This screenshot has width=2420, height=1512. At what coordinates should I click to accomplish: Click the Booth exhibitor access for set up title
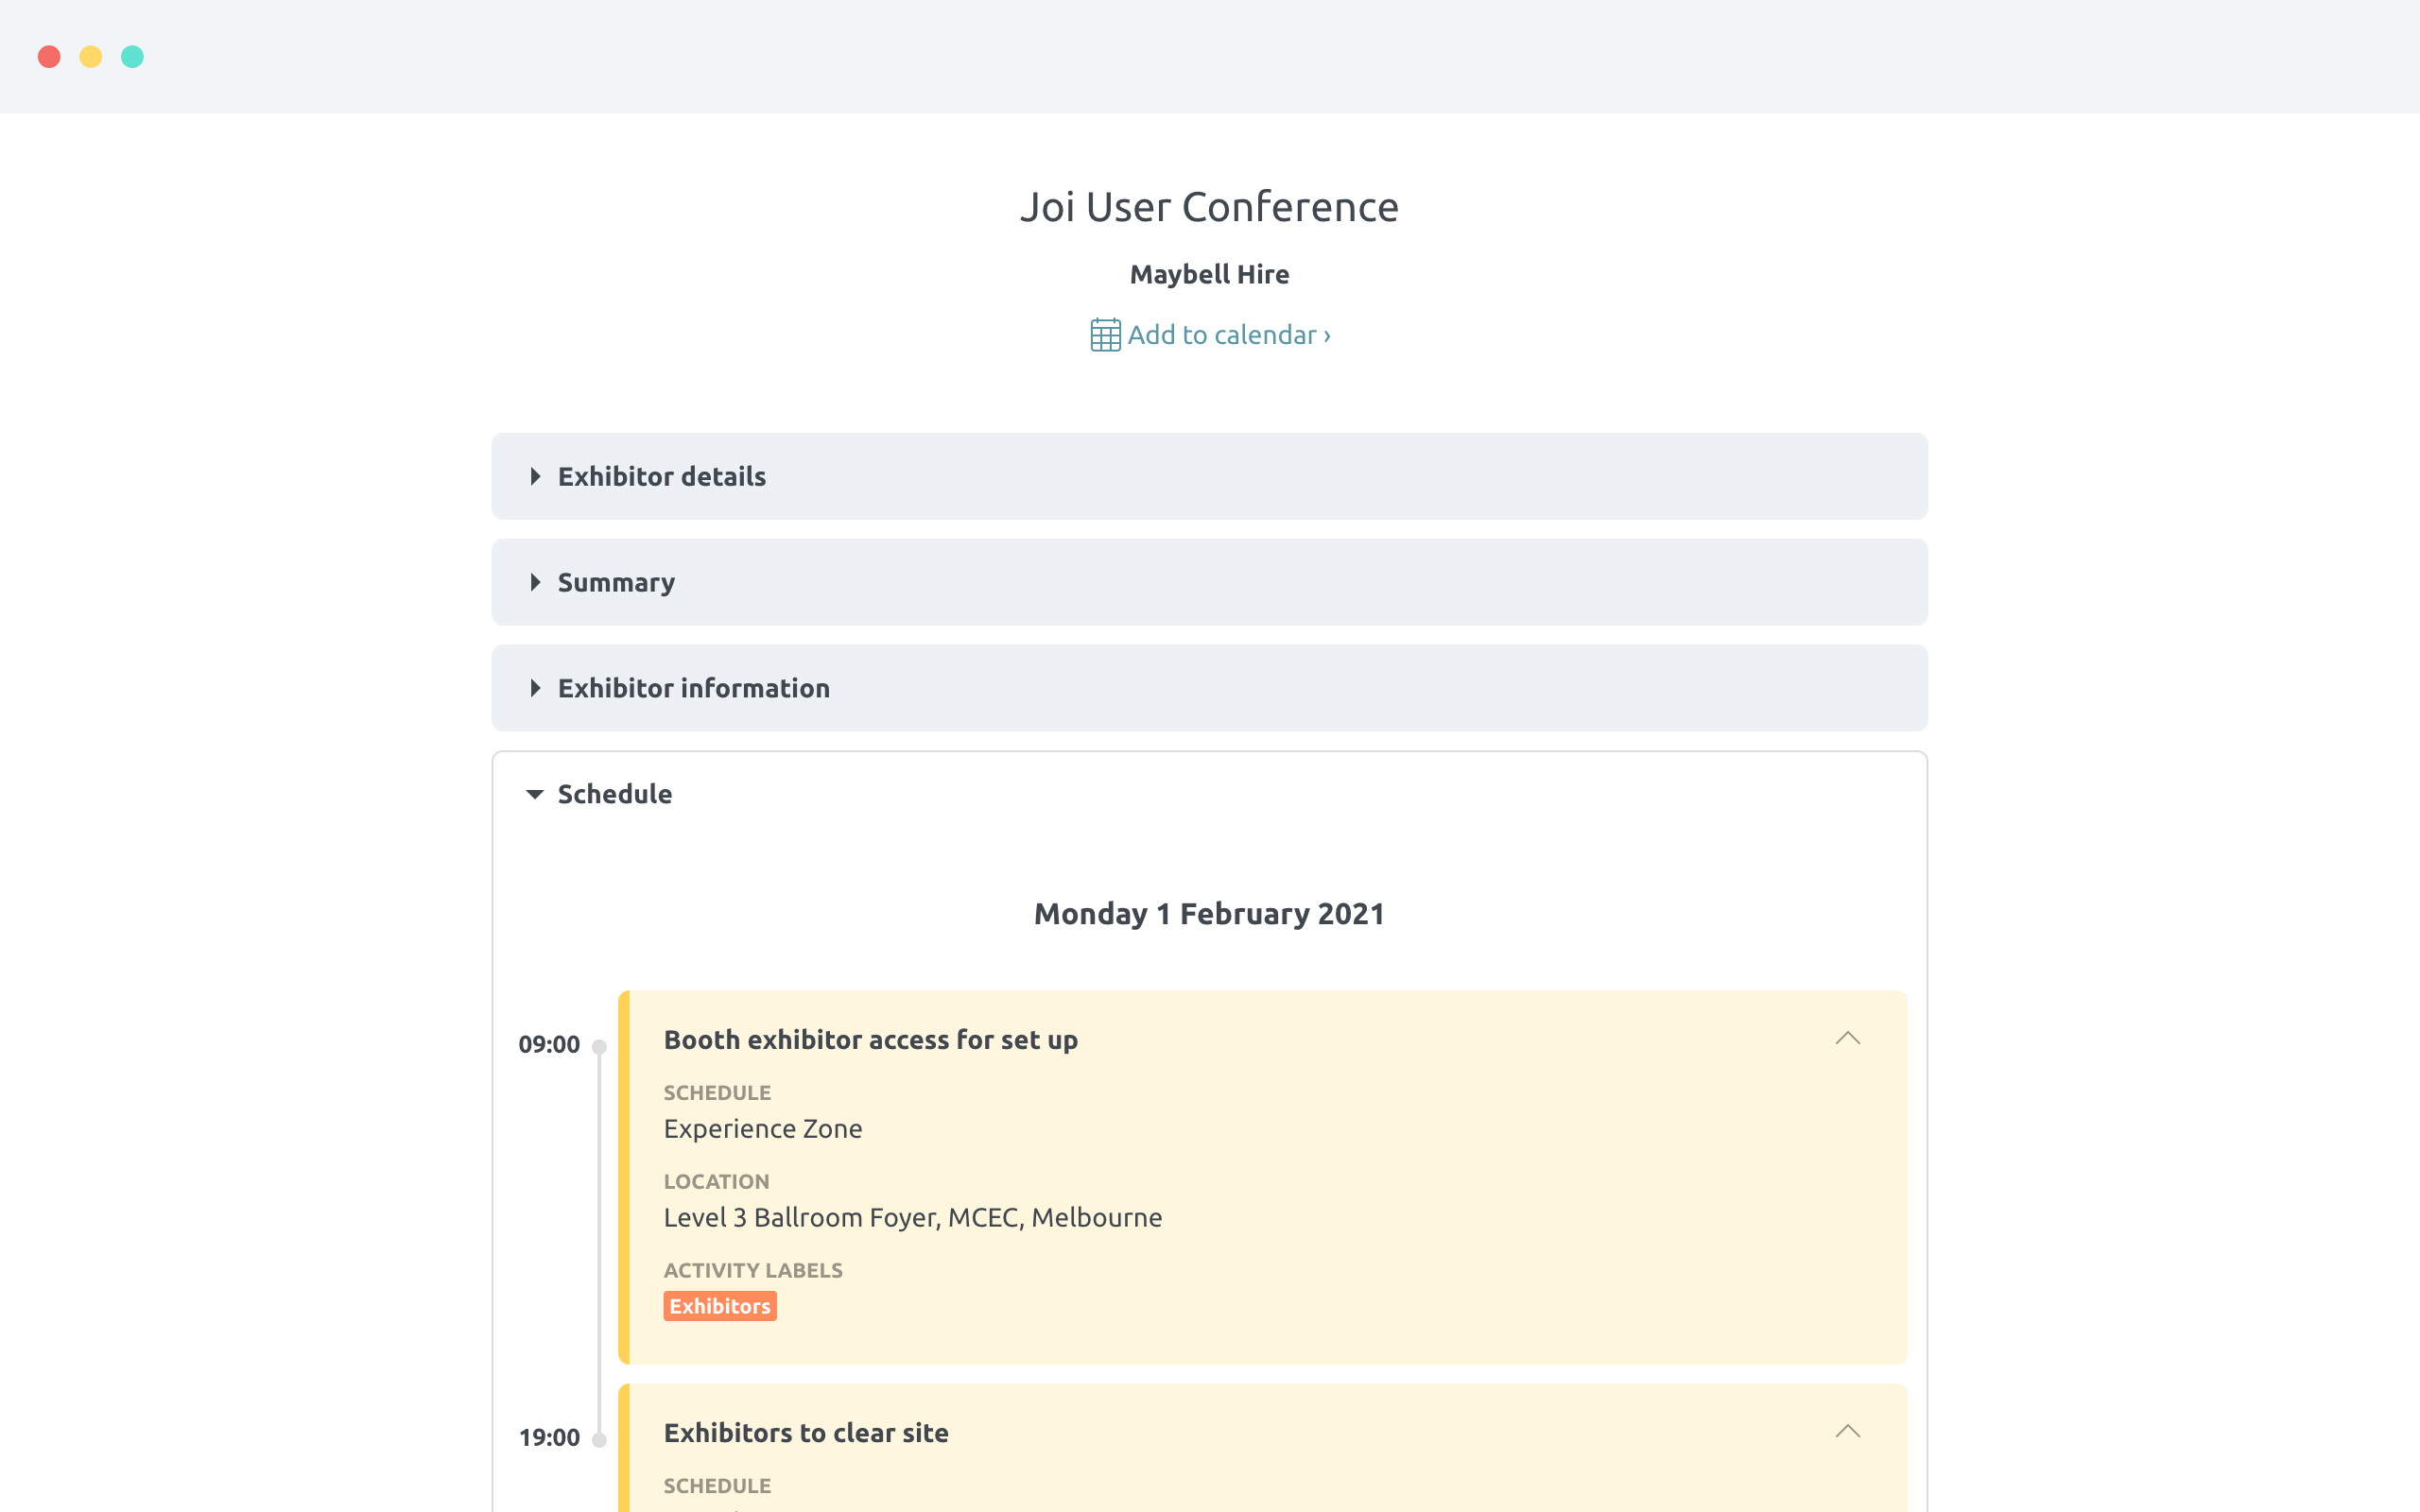tap(870, 1040)
